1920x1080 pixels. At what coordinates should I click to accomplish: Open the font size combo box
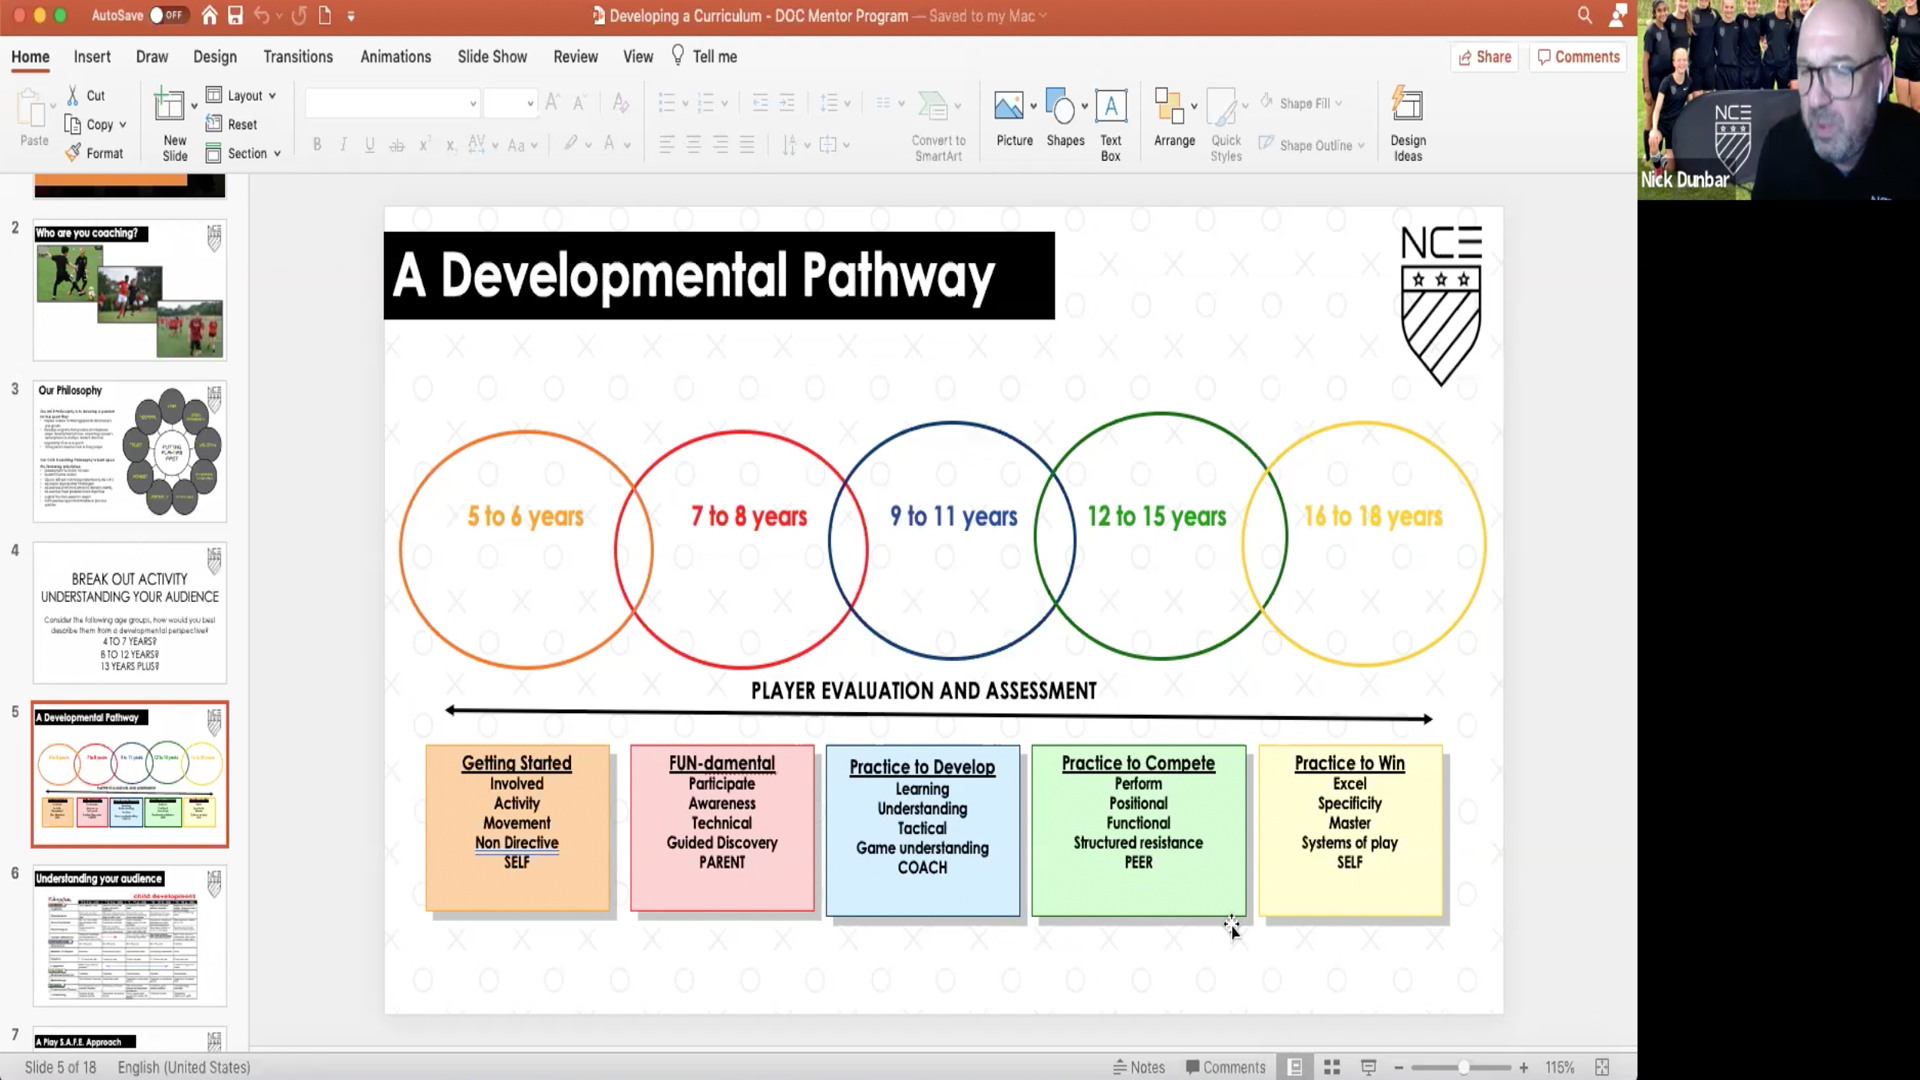click(510, 103)
